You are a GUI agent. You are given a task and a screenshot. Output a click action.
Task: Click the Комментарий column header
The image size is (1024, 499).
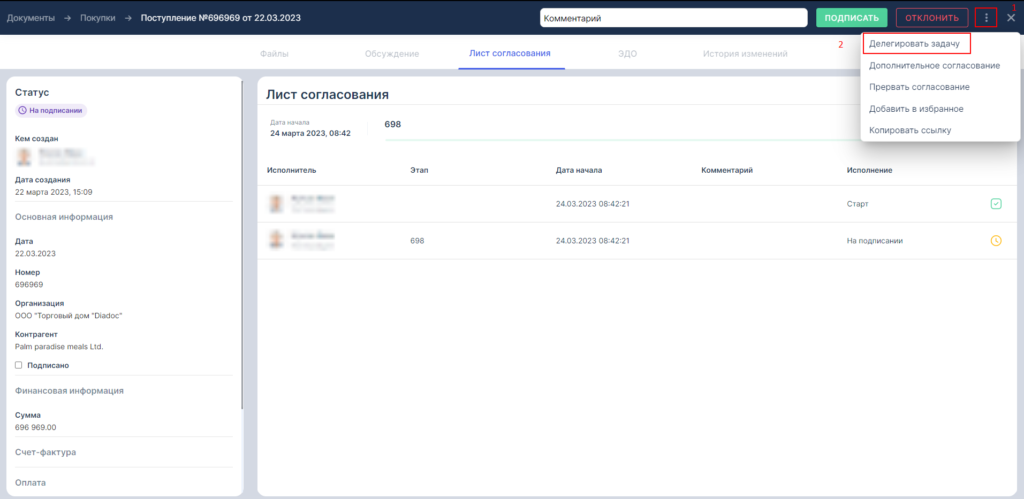[x=728, y=170]
